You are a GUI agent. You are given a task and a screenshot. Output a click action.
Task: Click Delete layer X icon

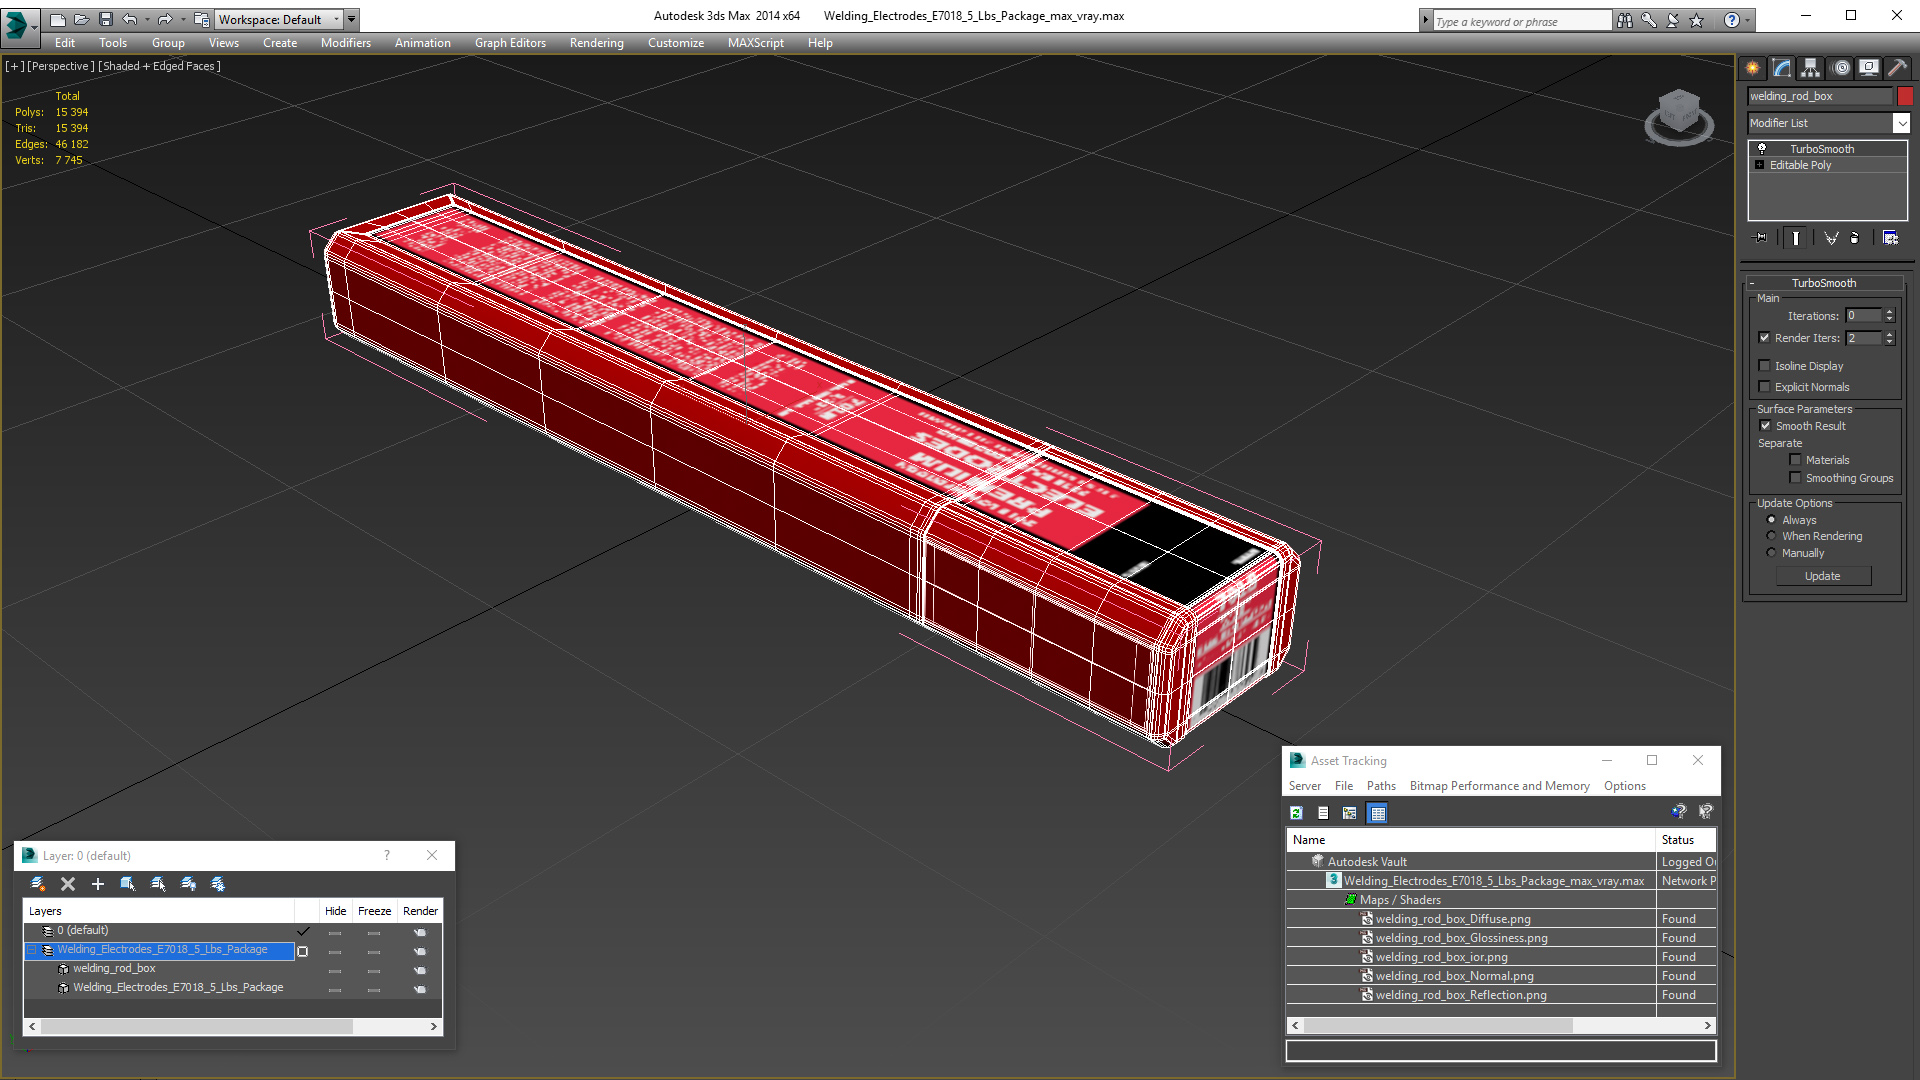(x=68, y=884)
